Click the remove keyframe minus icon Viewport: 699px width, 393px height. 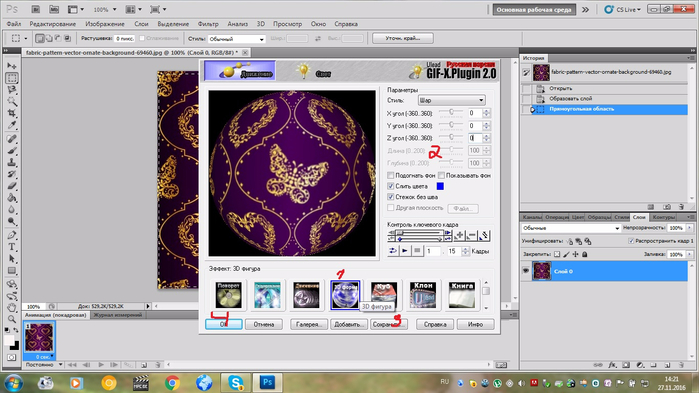(472, 236)
